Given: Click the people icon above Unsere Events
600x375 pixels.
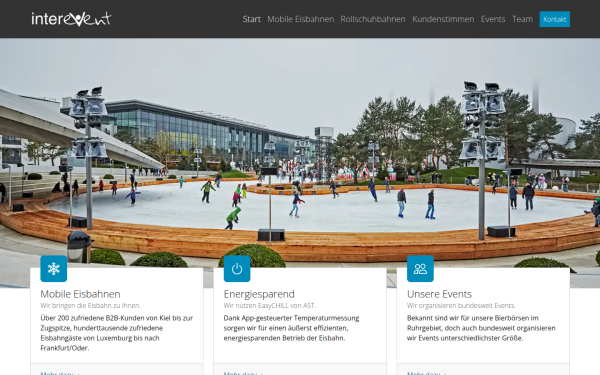Looking at the screenshot, I should point(420,269).
